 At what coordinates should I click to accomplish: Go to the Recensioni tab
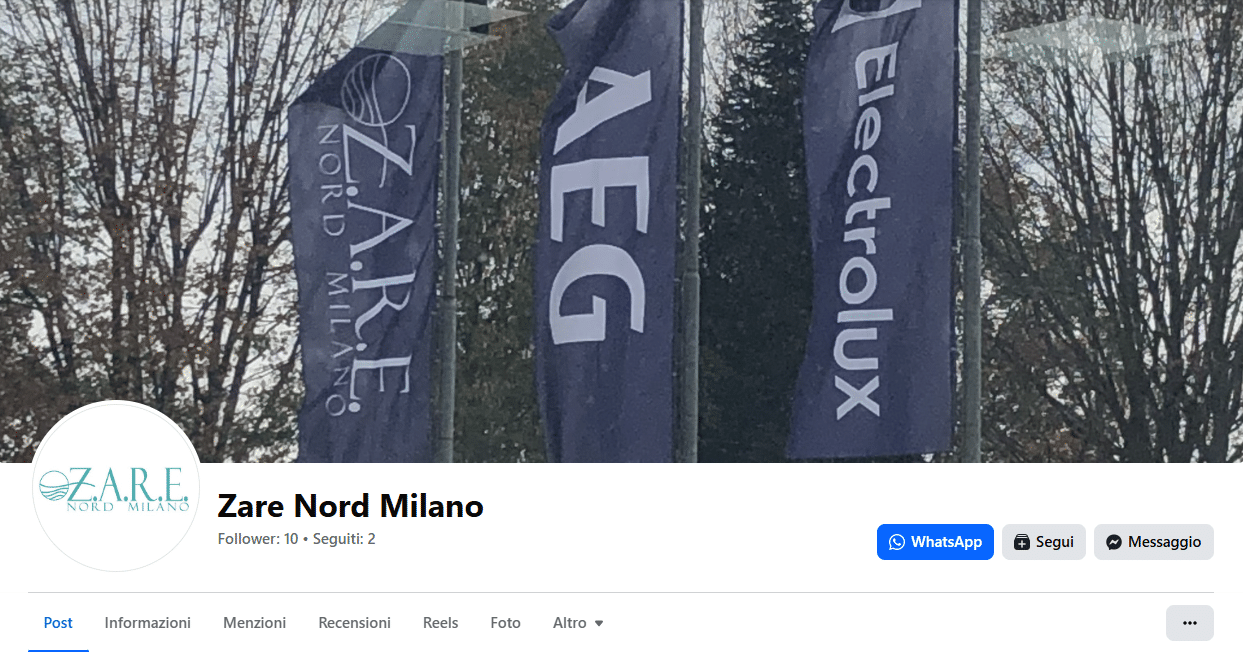pyautogui.click(x=355, y=623)
